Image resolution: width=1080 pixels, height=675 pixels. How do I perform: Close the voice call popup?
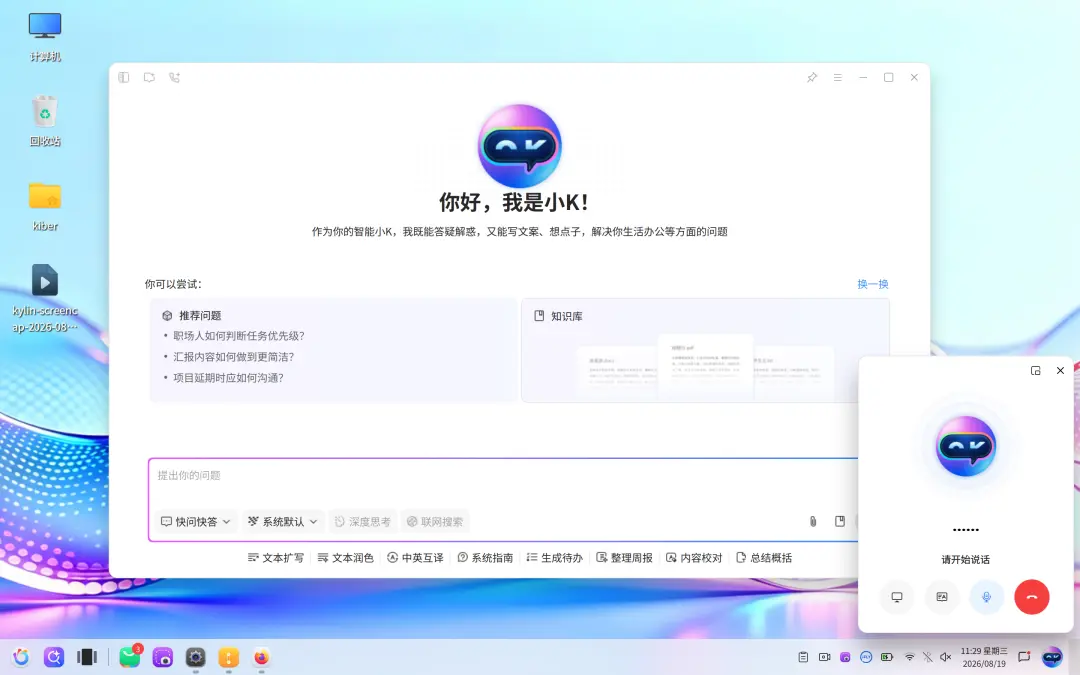(x=1060, y=371)
